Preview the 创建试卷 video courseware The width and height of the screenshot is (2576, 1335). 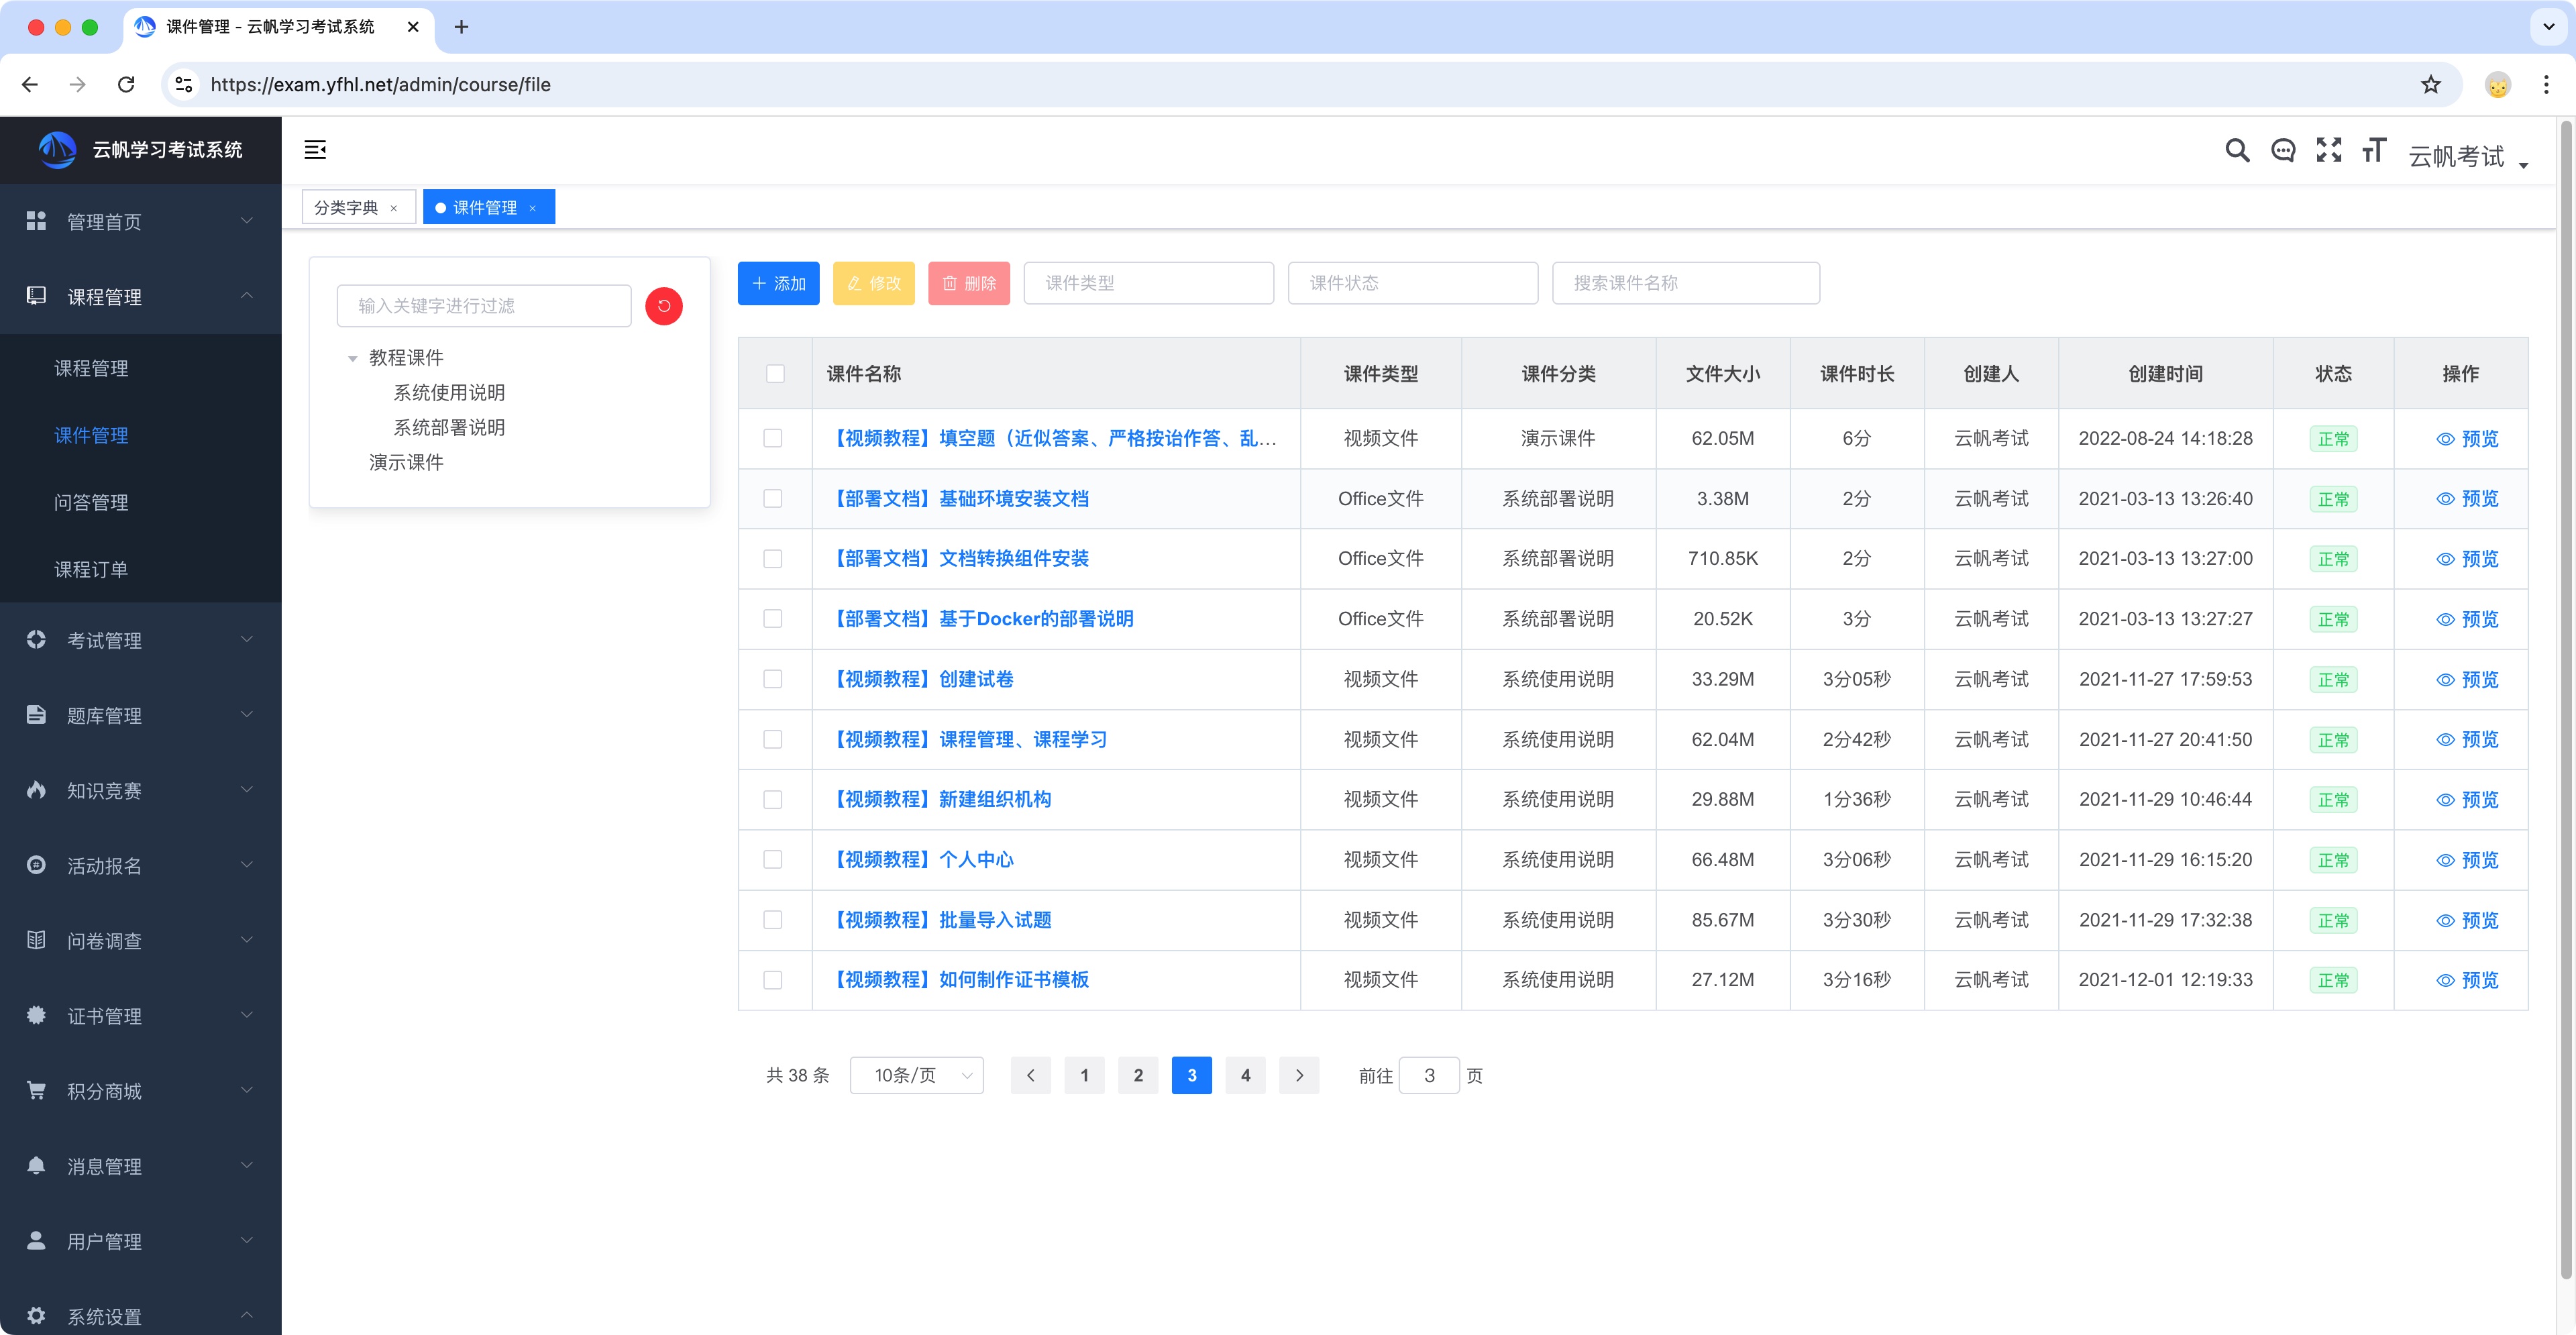point(2467,680)
